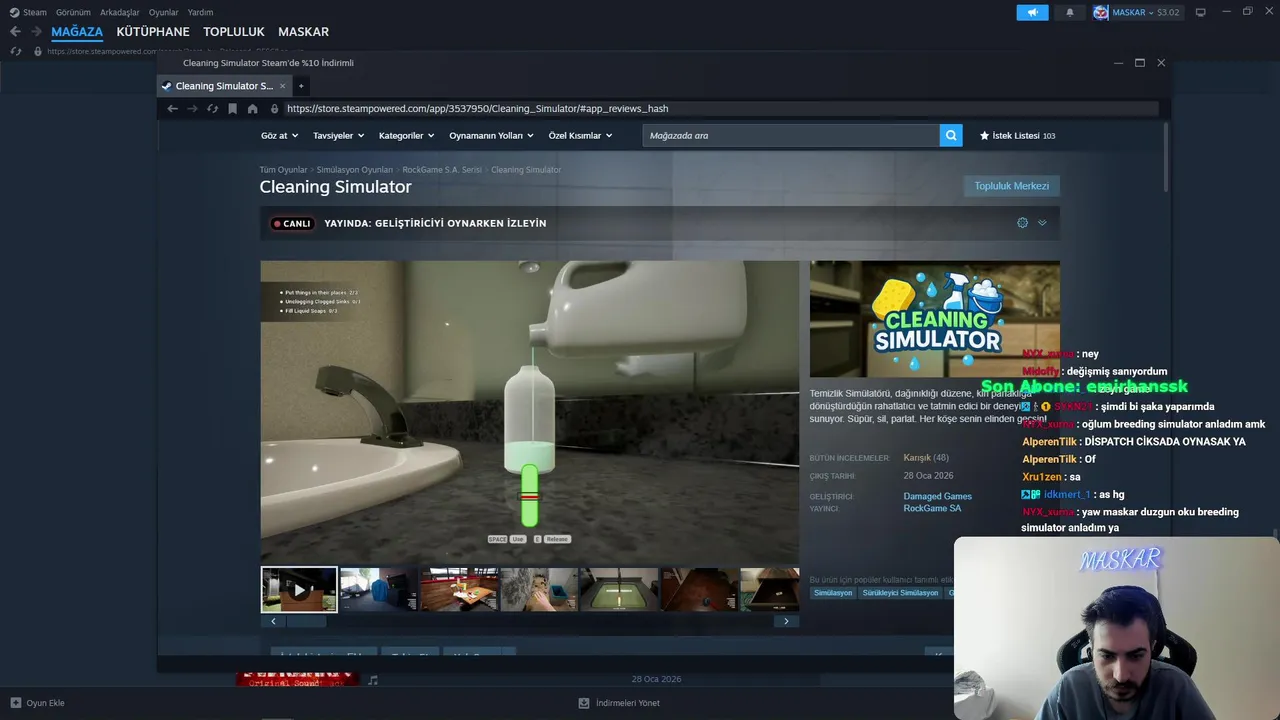
Task: Click the Topluluk Merkezi button
Action: 1012,186
